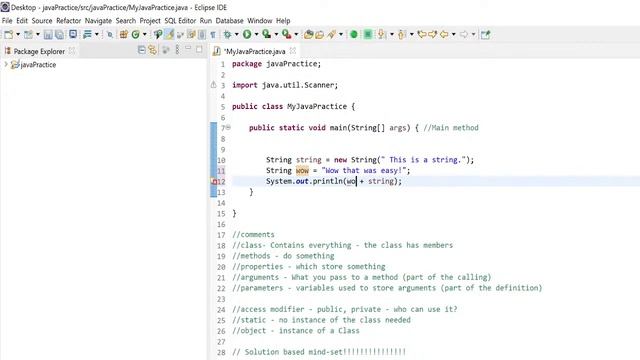
Task: Maximize the Package Explorer panel
Action: 199,49
